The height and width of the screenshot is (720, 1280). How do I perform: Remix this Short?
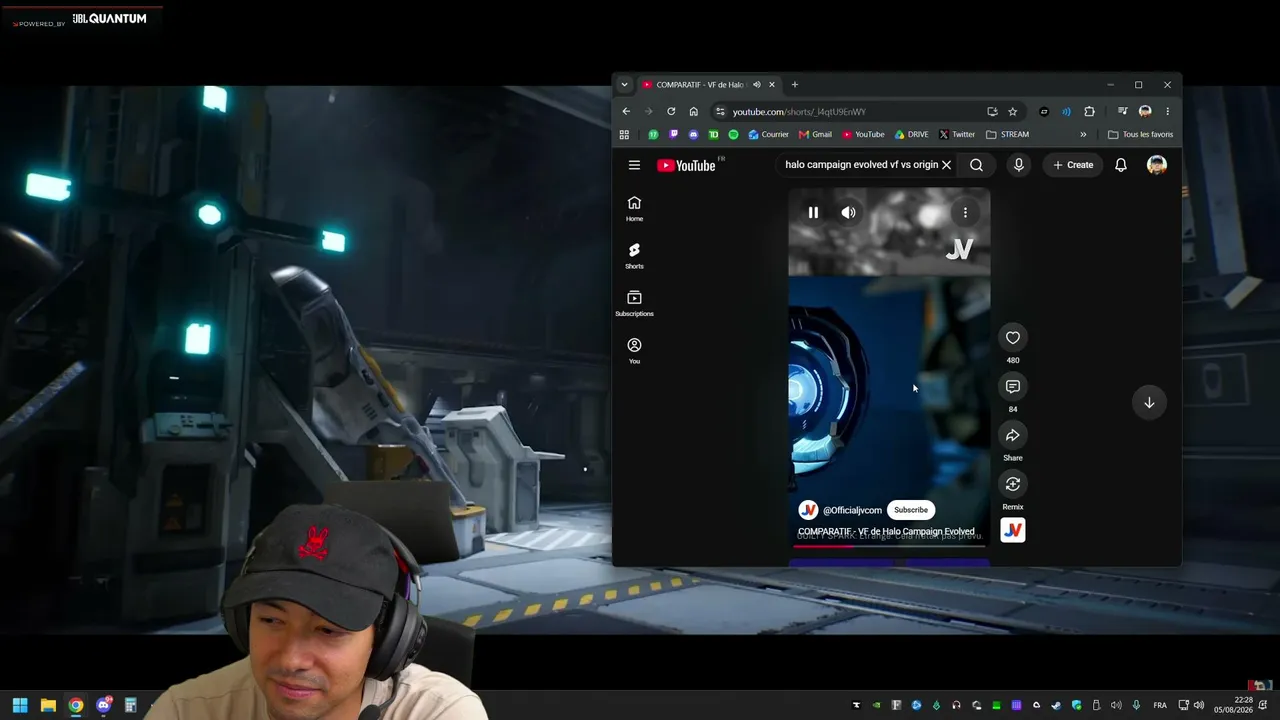pos(1013,484)
